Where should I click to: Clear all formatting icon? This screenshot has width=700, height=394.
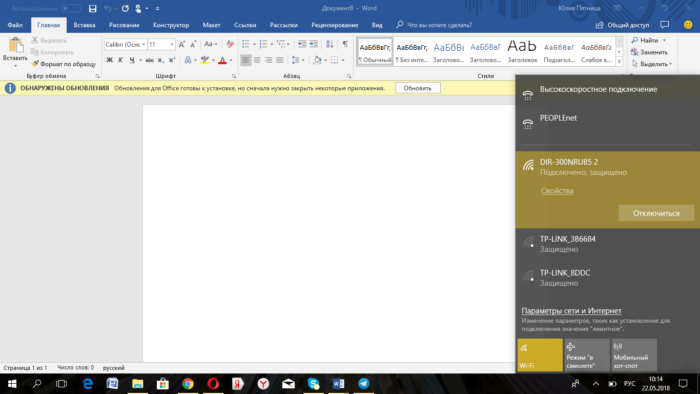click(x=230, y=45)
